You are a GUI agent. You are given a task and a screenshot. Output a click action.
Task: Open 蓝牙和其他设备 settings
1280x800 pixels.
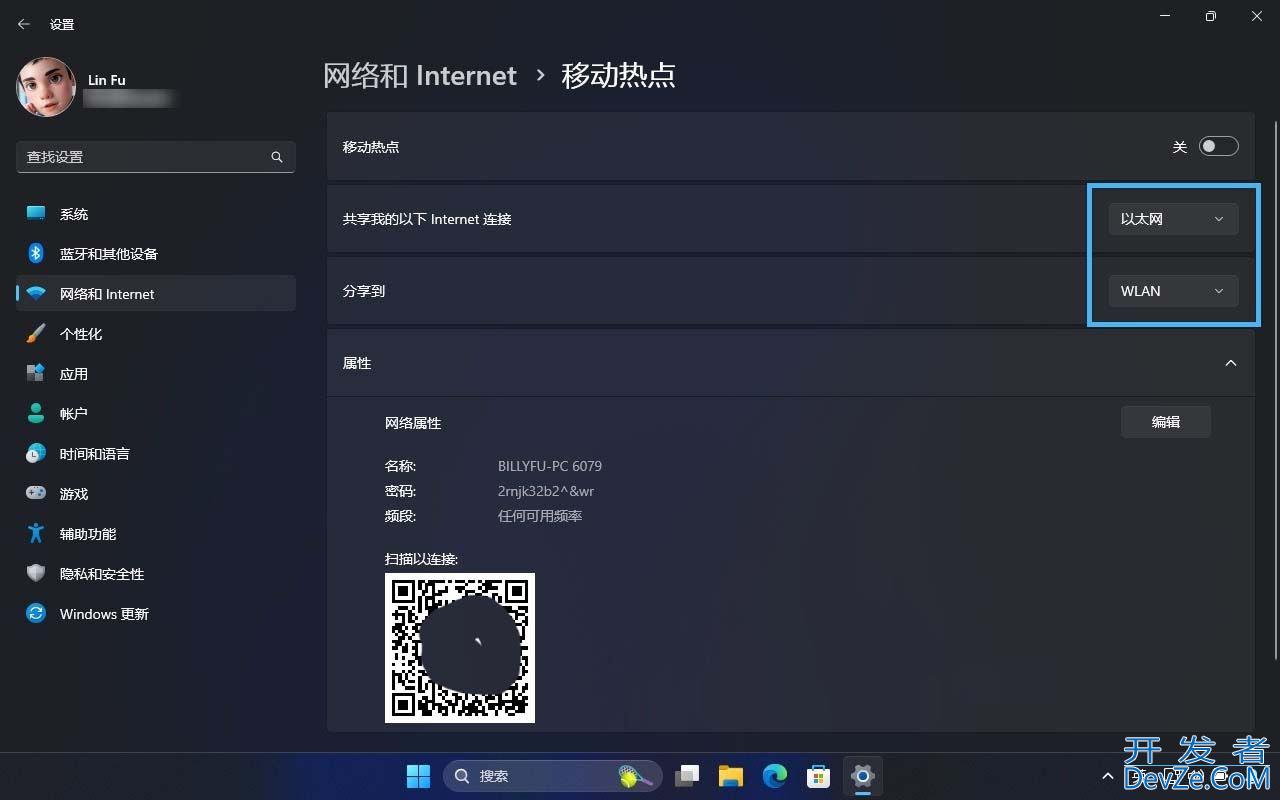(156, 254)
